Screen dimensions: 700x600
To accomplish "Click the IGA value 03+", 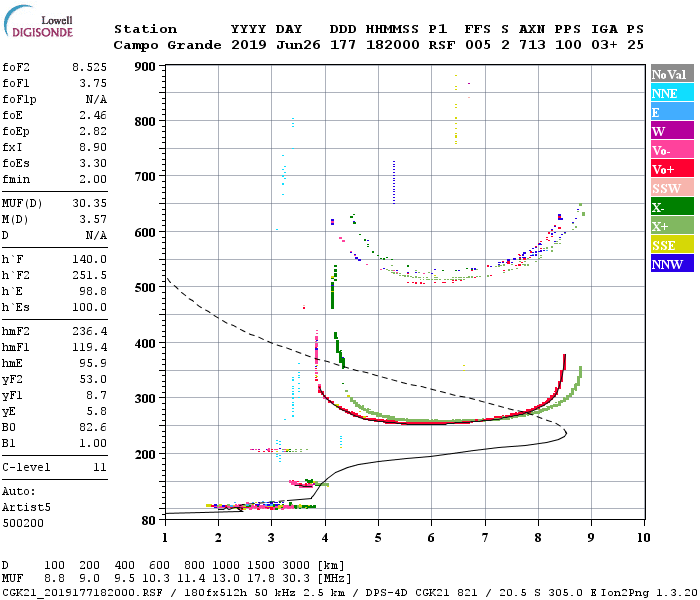I will tap(604, 45).
